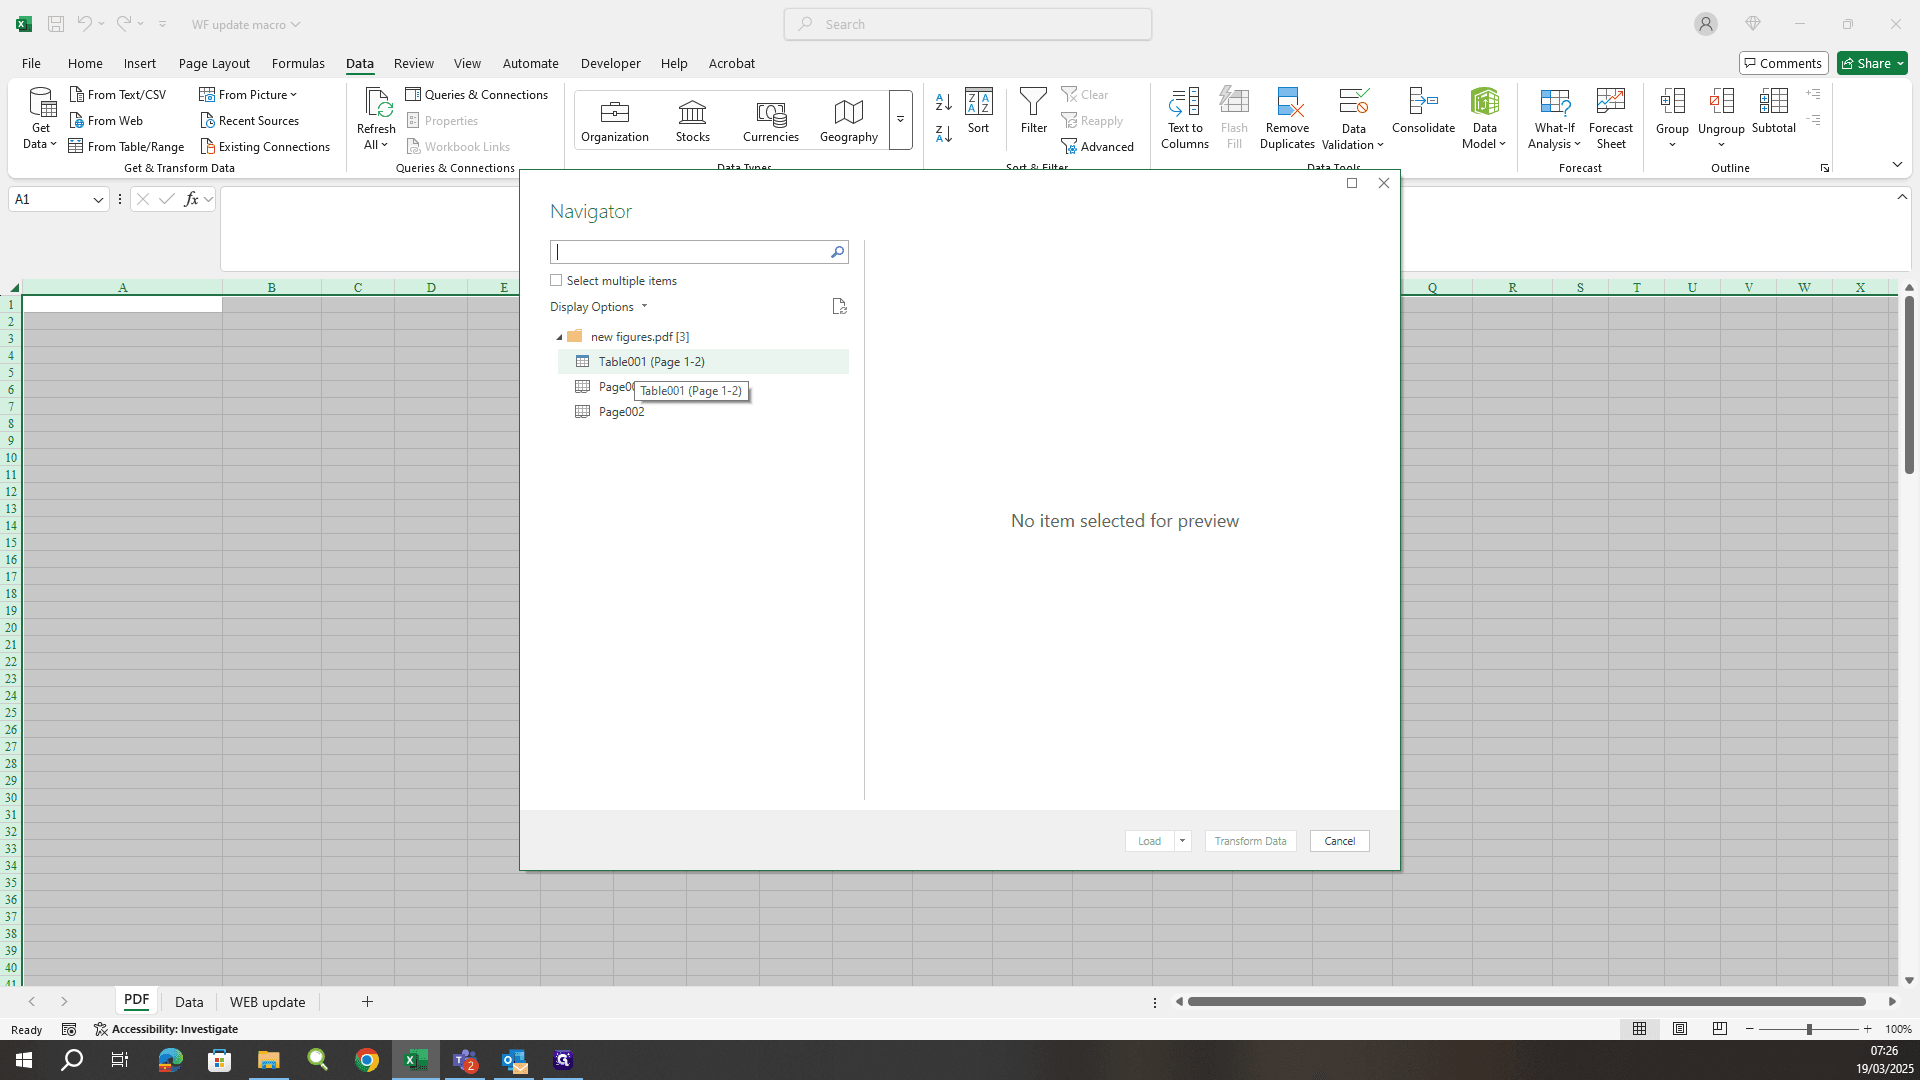Click zoom out minus button
The height and width of the screenshot is (1080, 1920).
[x=1749, y=1029]
